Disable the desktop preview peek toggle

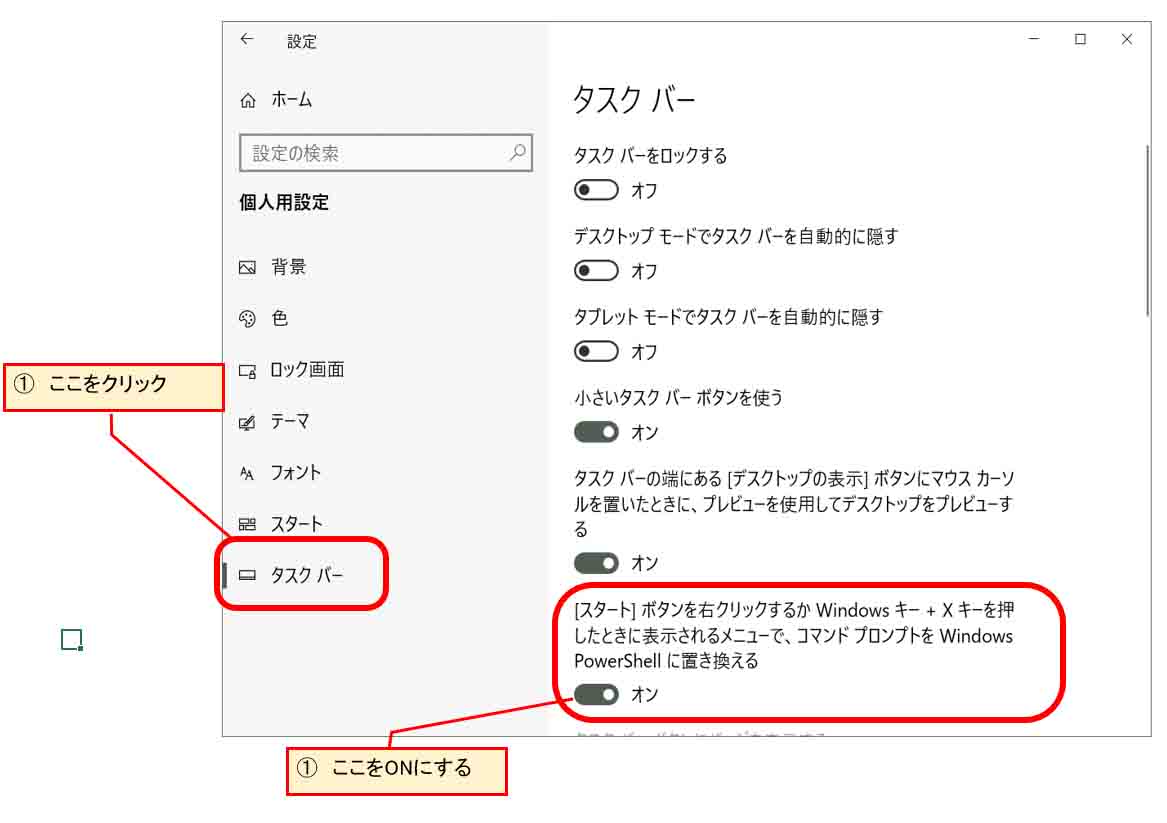596,563
